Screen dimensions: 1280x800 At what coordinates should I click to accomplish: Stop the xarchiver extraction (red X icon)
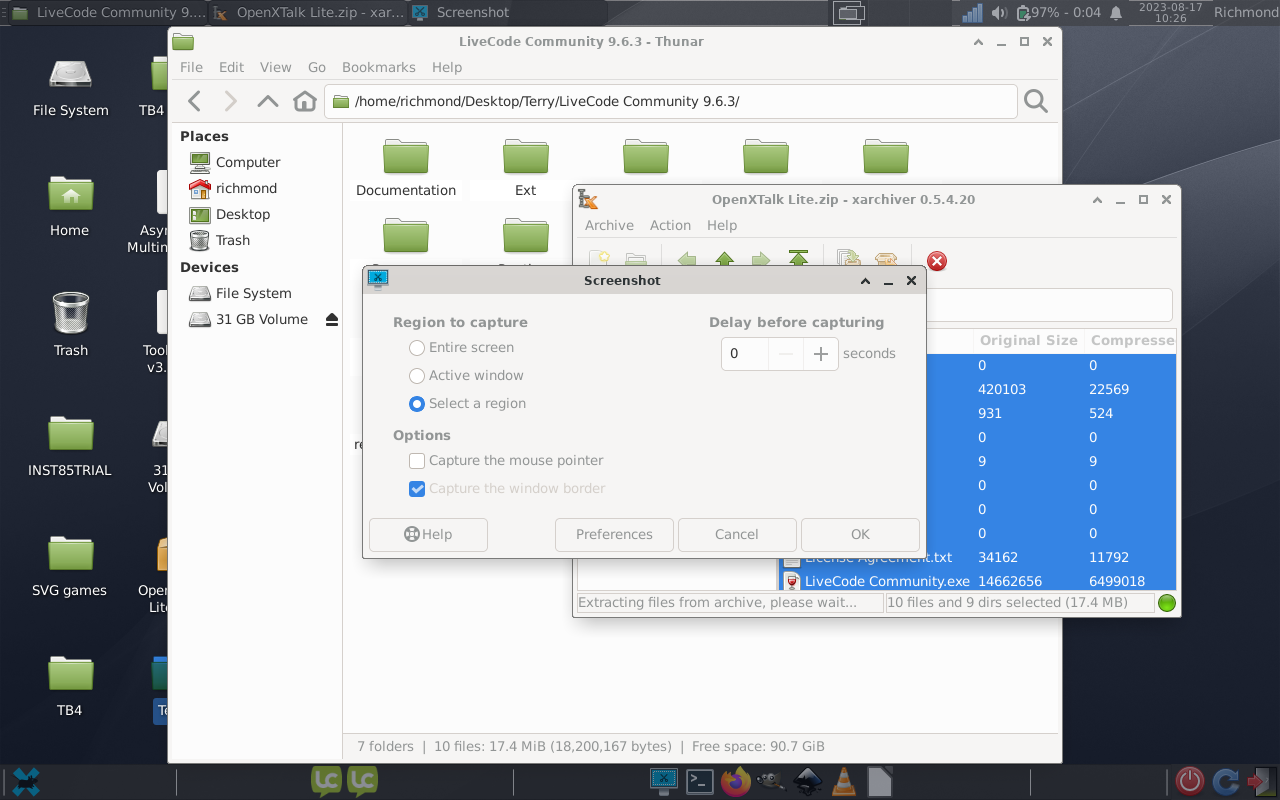click(937, 261)
